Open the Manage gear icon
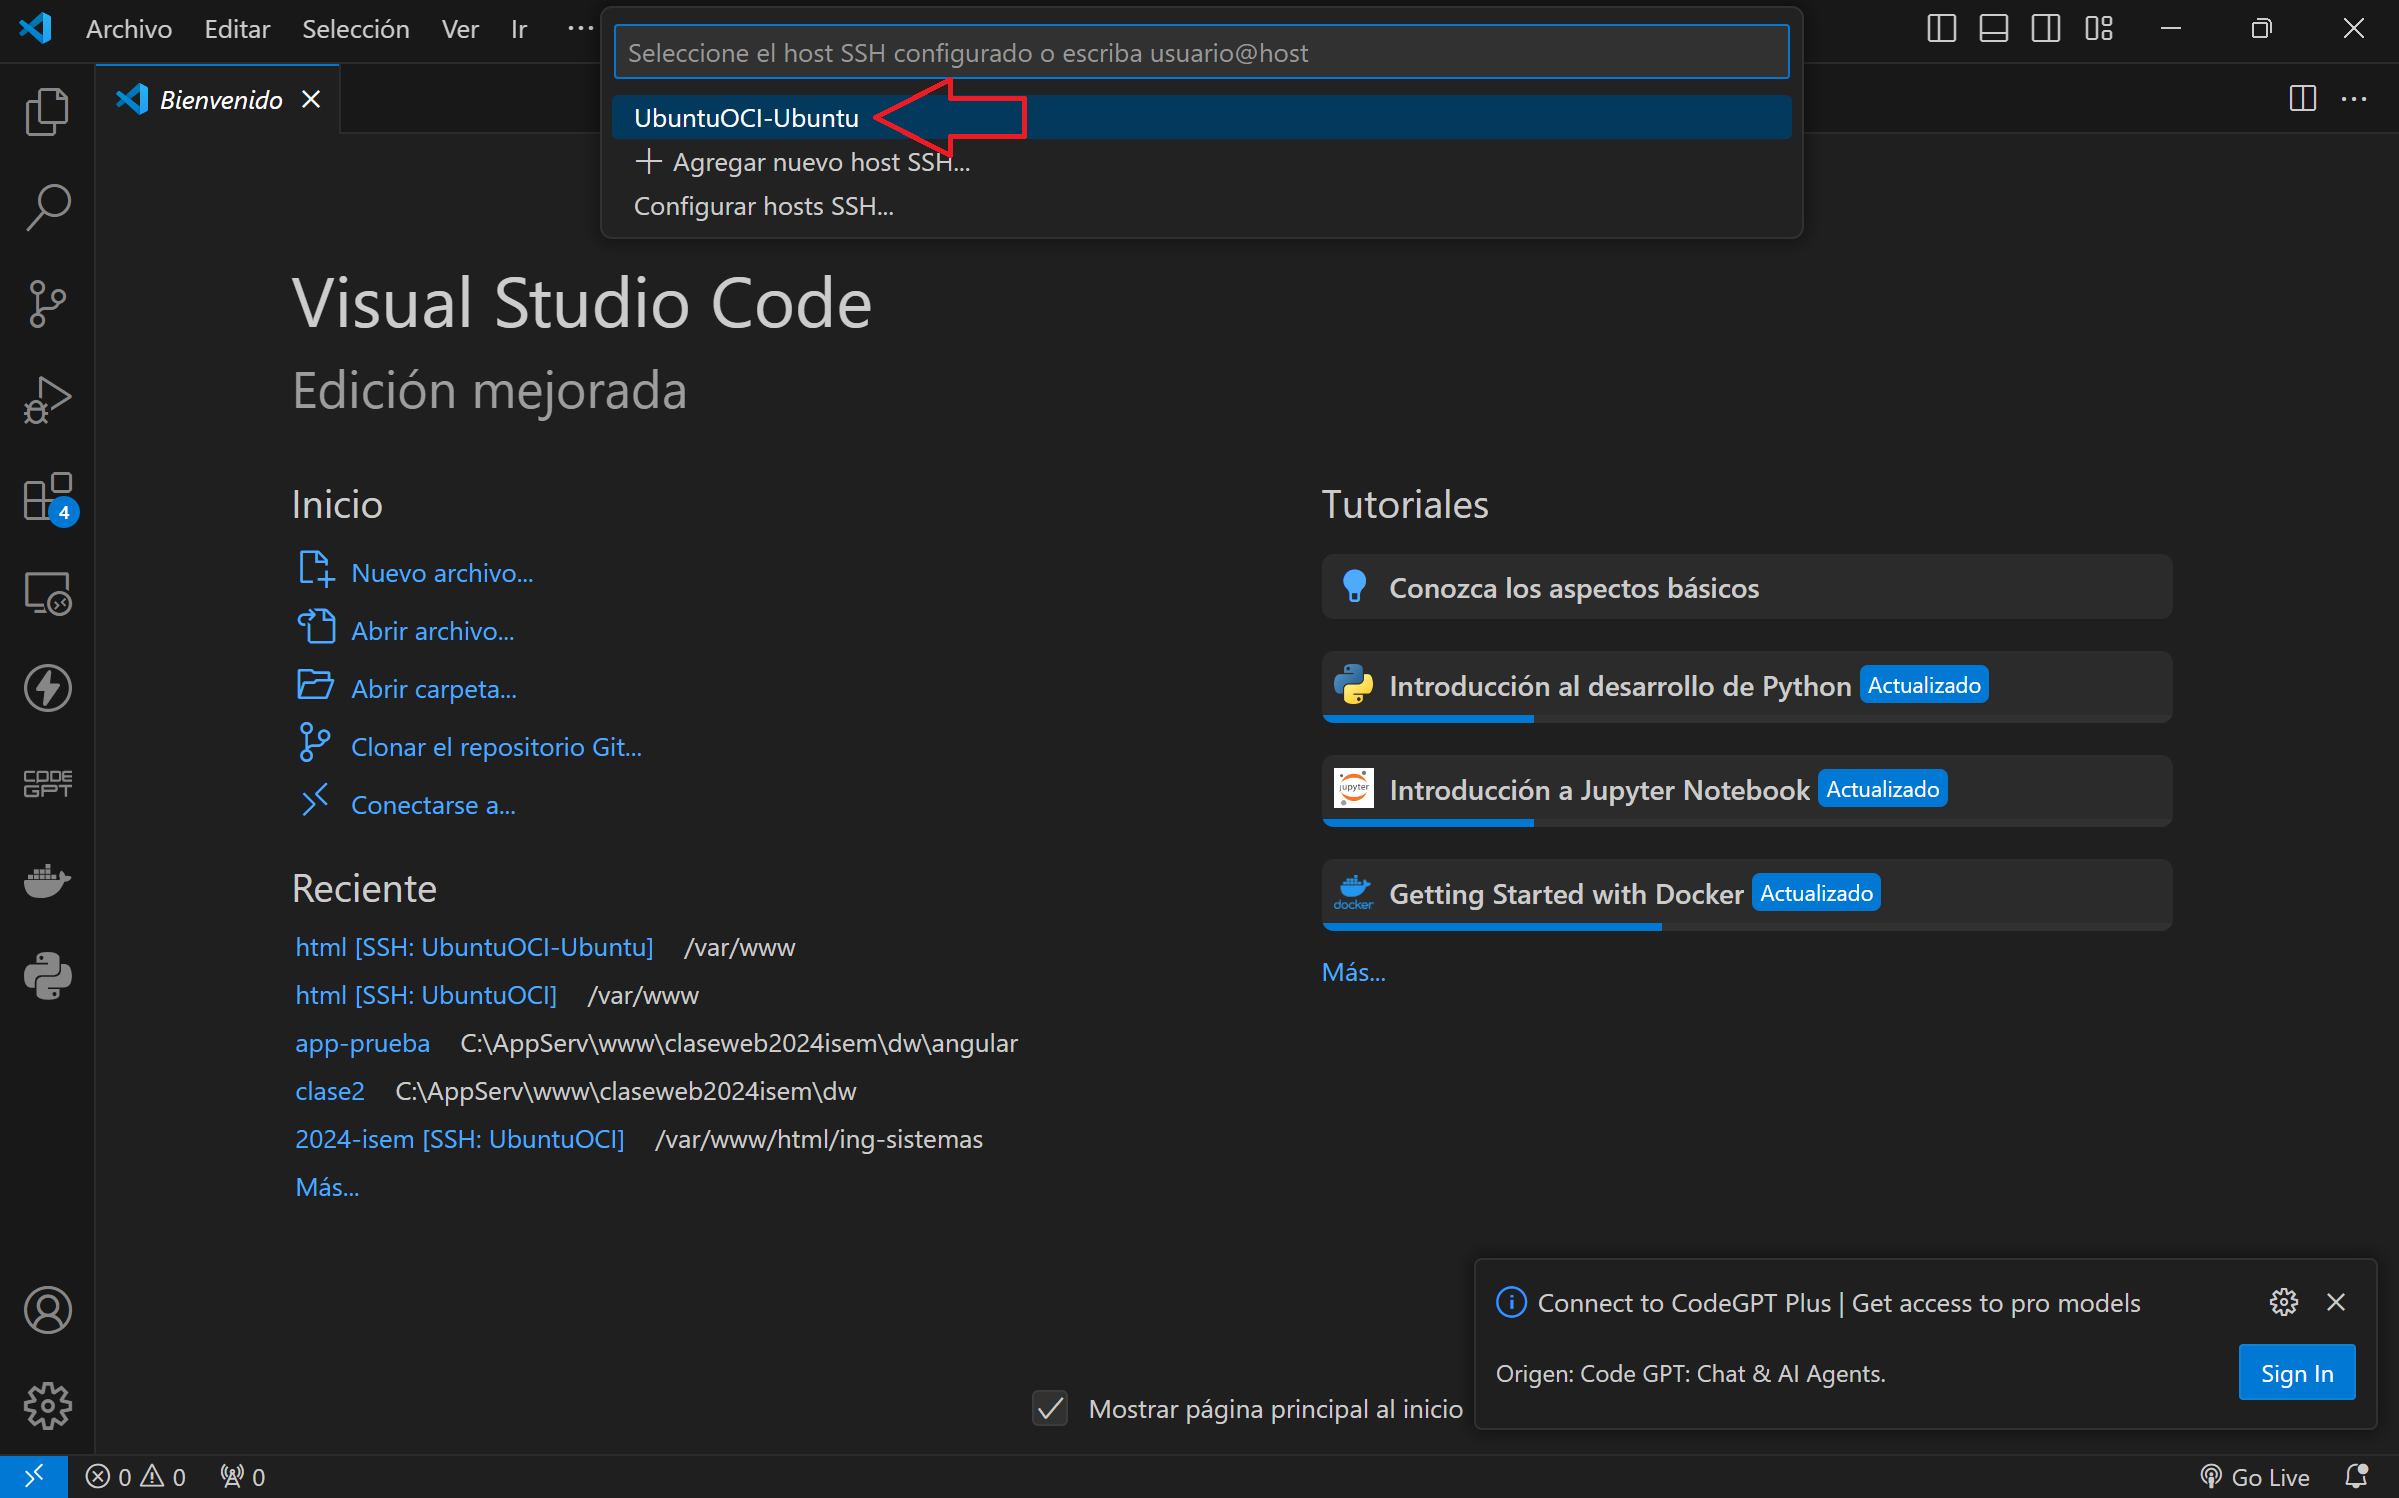 coord(47,1406)
